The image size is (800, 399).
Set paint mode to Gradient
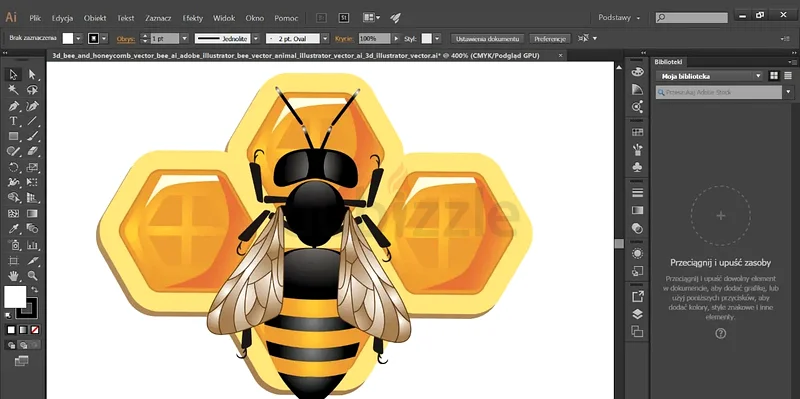(23, 330)
